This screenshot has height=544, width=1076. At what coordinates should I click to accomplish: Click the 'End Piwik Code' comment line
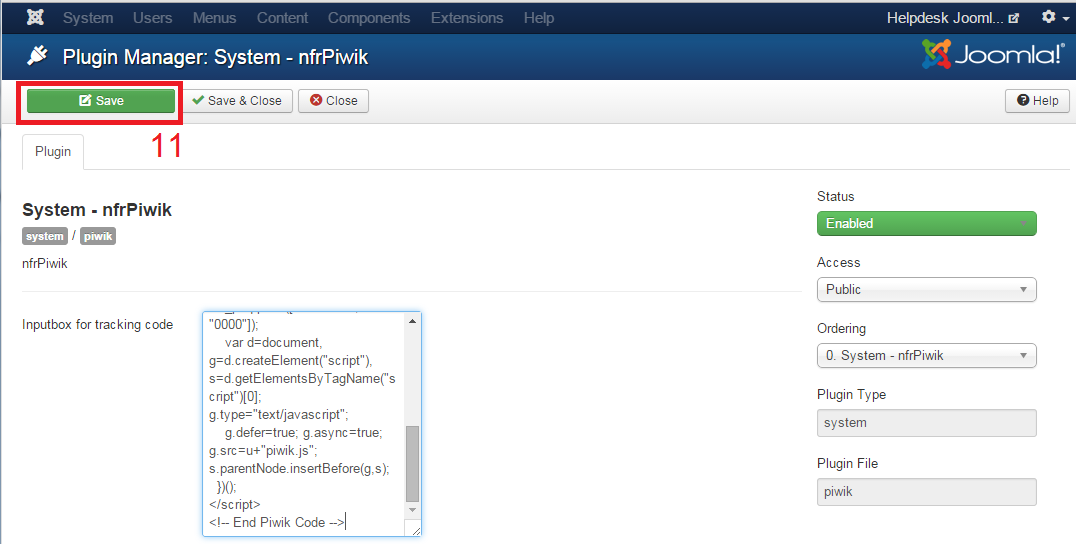277,522
